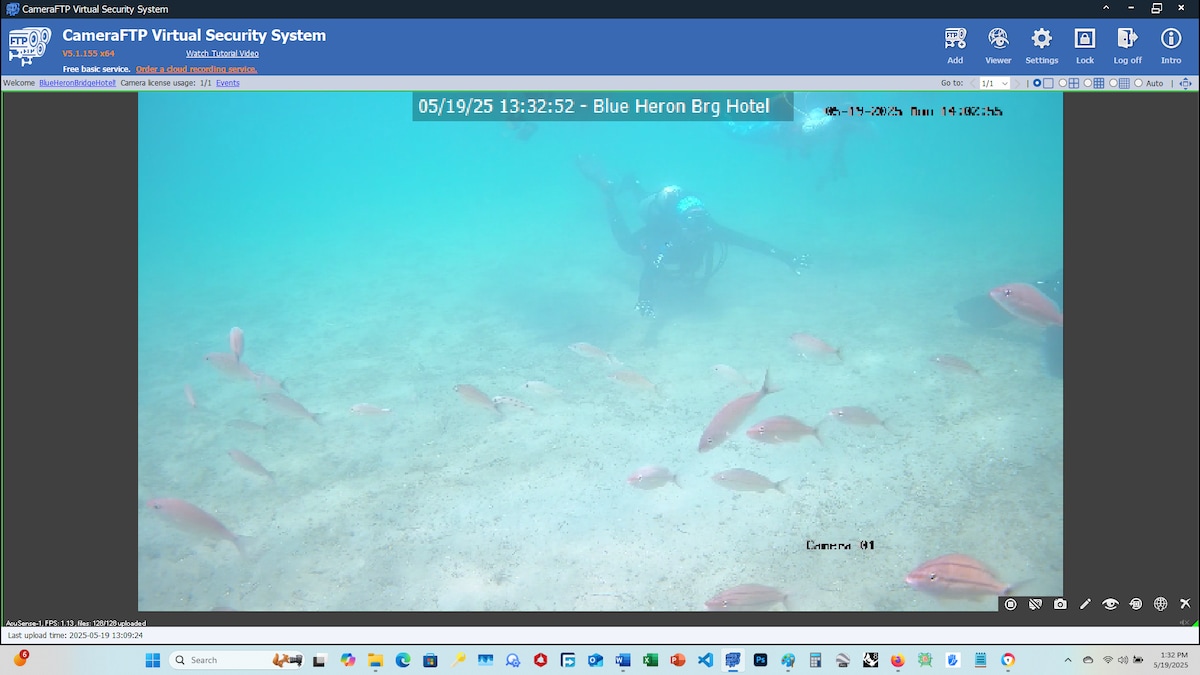Click the full screen expand arrows icon
Screen dimensions: 1200x675
[x=1185, y=83]
